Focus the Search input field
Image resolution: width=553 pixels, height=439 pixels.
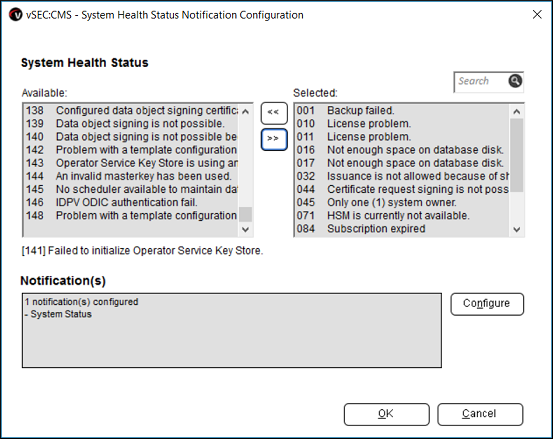click(x=481, y=81)
